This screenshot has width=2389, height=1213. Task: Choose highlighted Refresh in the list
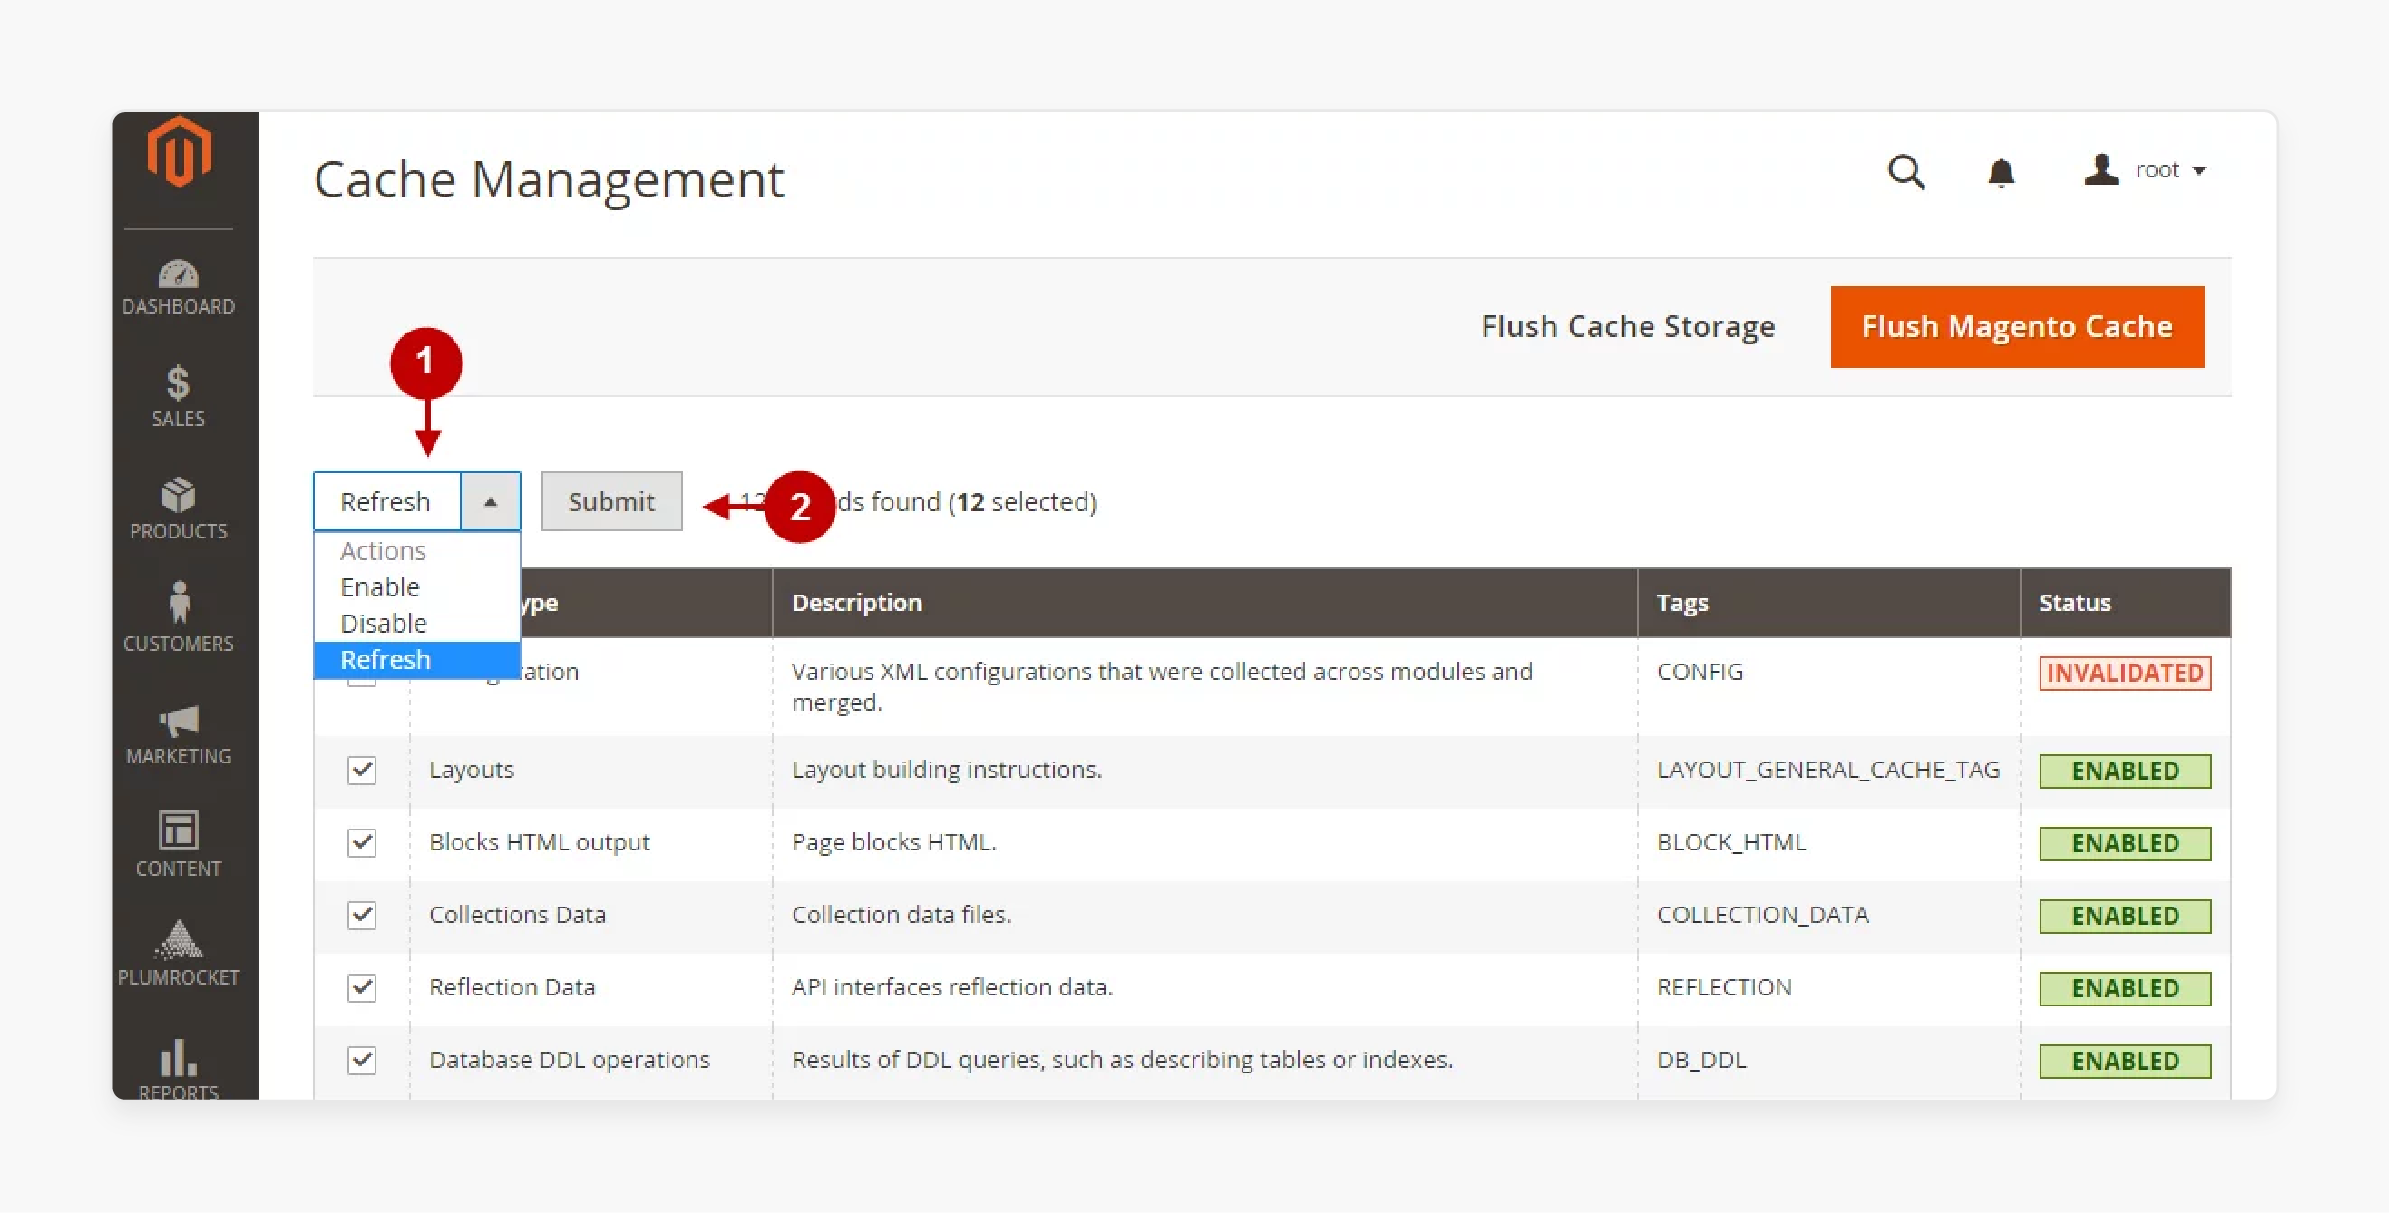pos(417,660)
